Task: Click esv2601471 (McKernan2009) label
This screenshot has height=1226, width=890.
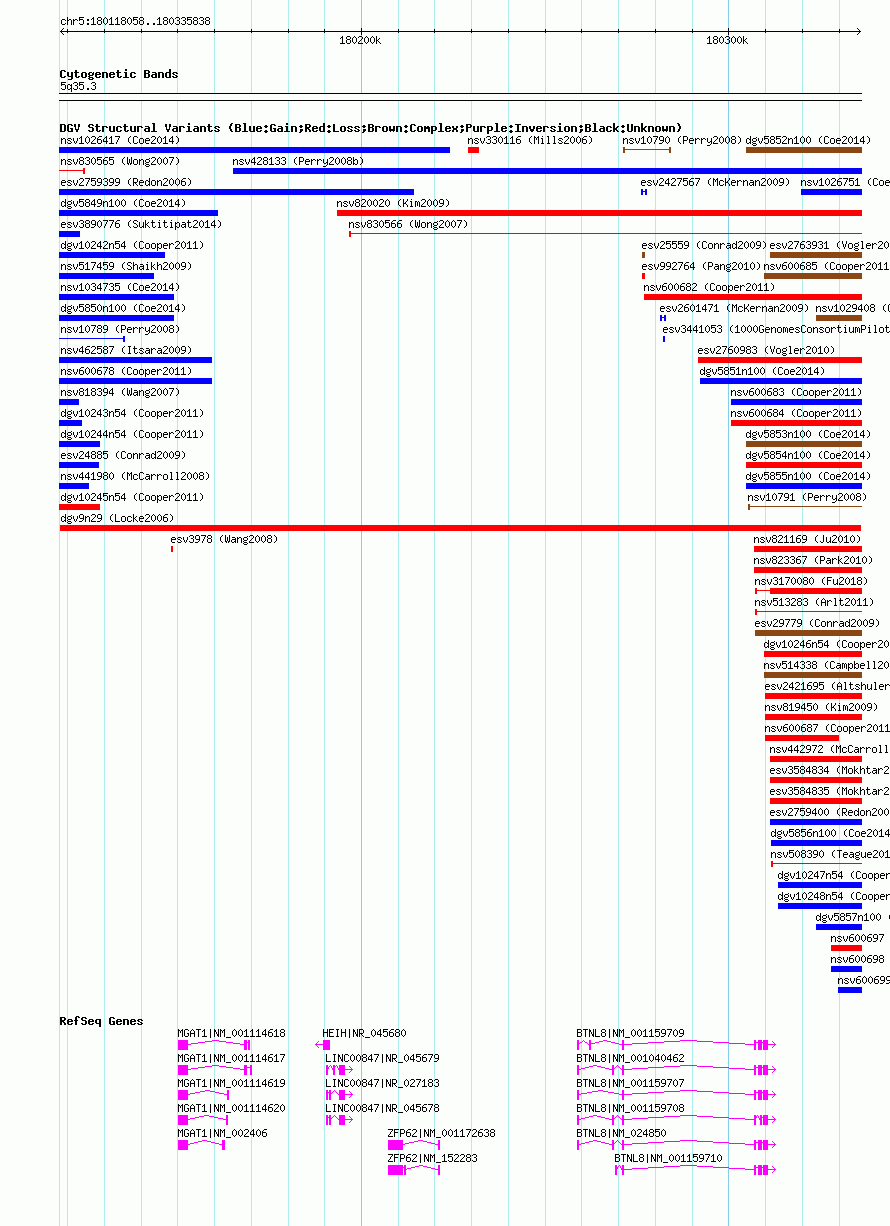Action: 734,309
